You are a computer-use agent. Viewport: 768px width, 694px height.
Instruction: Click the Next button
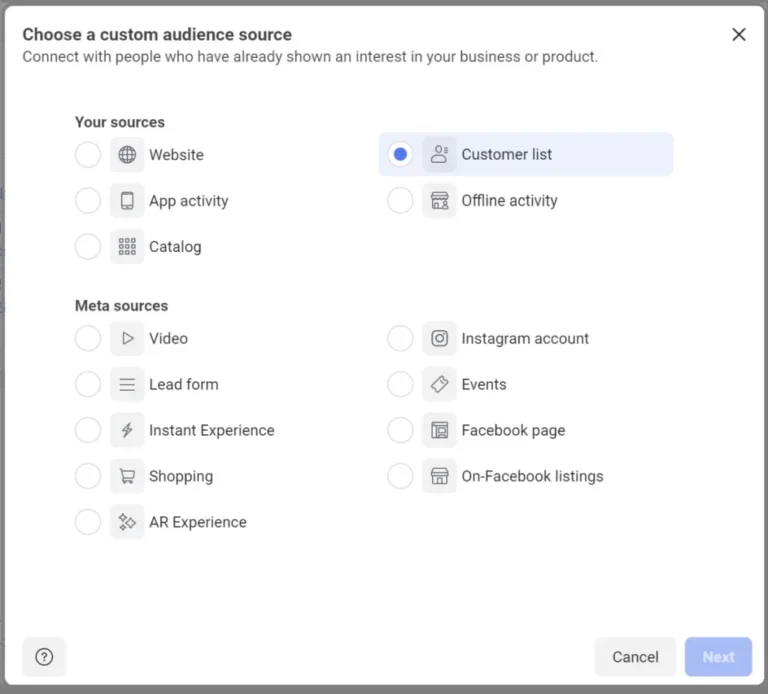click(x=718, y=657)
